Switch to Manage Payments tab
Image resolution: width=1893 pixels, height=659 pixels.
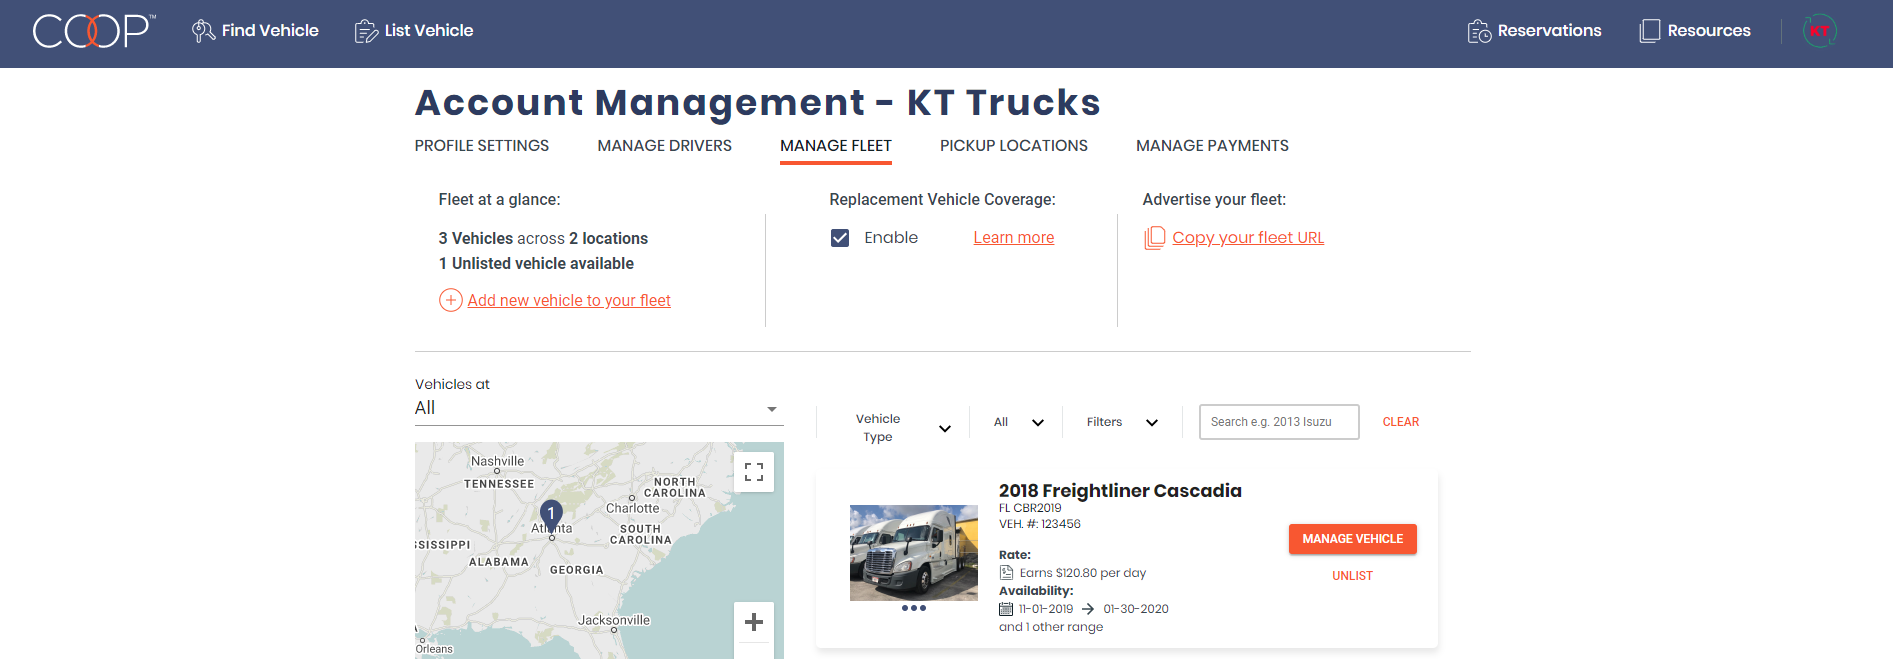click(1212, 146)
